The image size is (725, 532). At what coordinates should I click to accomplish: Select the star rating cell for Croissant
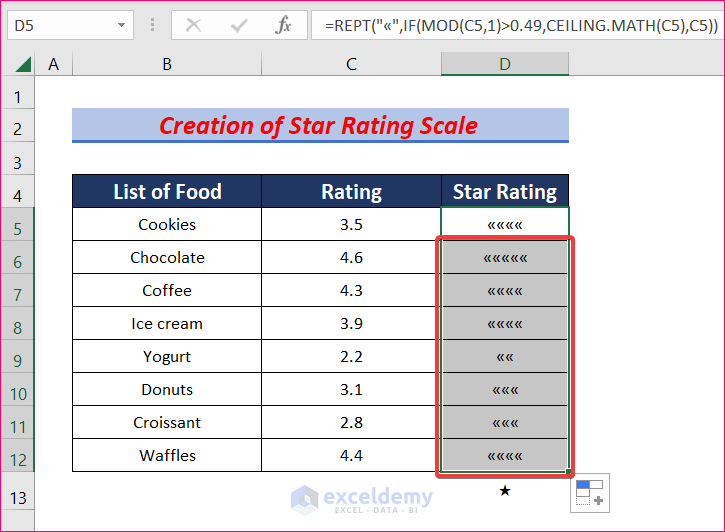pyautogui.click(x=505, y=422)
